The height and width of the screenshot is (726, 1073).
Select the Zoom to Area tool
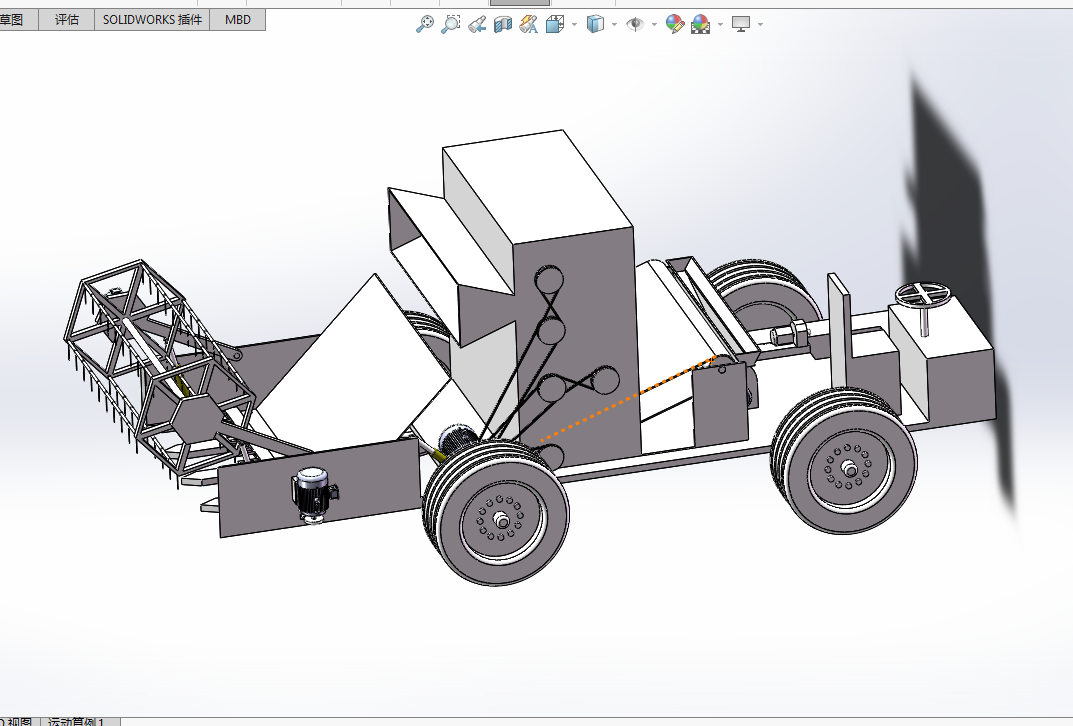pyautogui.click(x=451, y=24)
